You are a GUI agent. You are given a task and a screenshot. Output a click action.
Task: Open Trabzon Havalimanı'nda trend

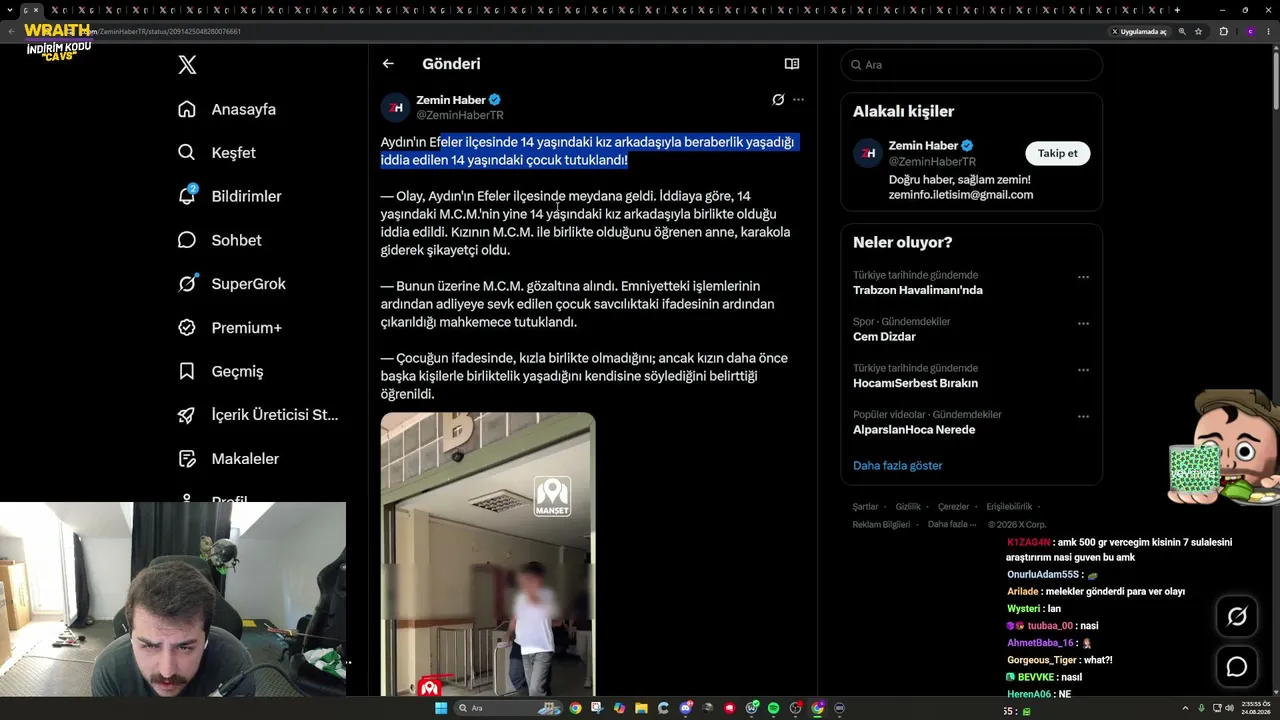click(x=918, y=290)
